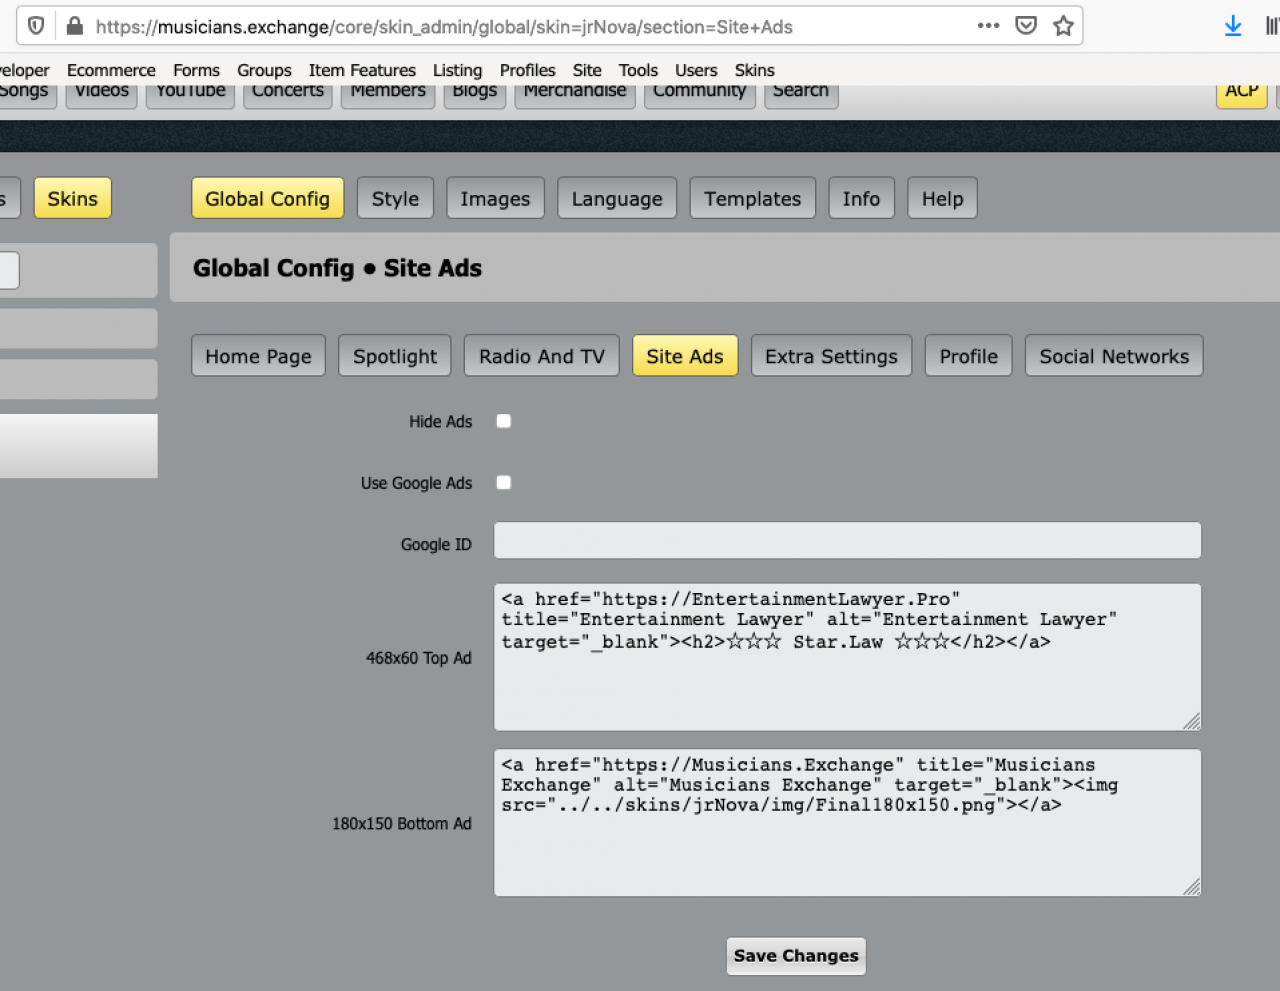Bookmark this page with the star icon
Image resolution: width=1280 pixels, height=991 pixels.
1063,26
